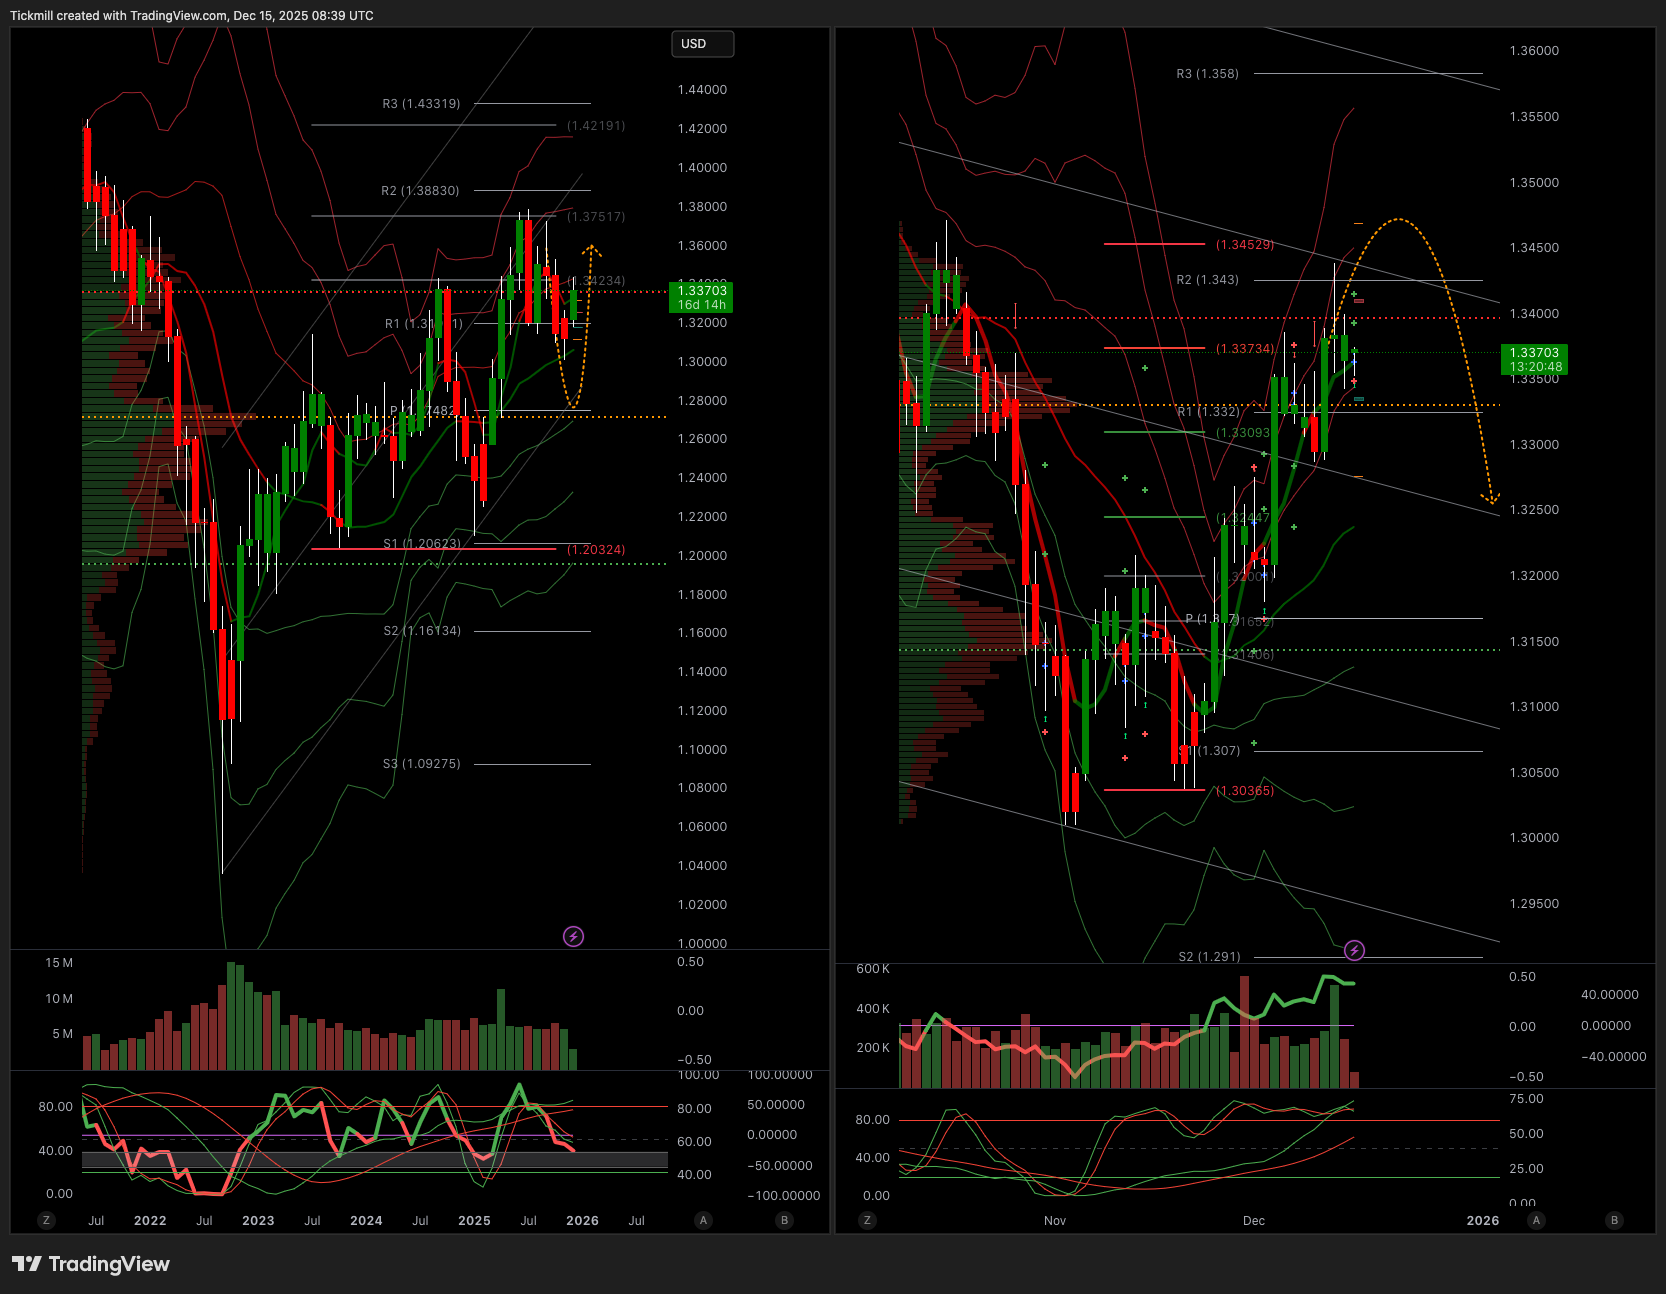This screenshot has width=1666, height=1294.
Task: Toggle the A scale button on left chart
Action: coord(704,1220)
